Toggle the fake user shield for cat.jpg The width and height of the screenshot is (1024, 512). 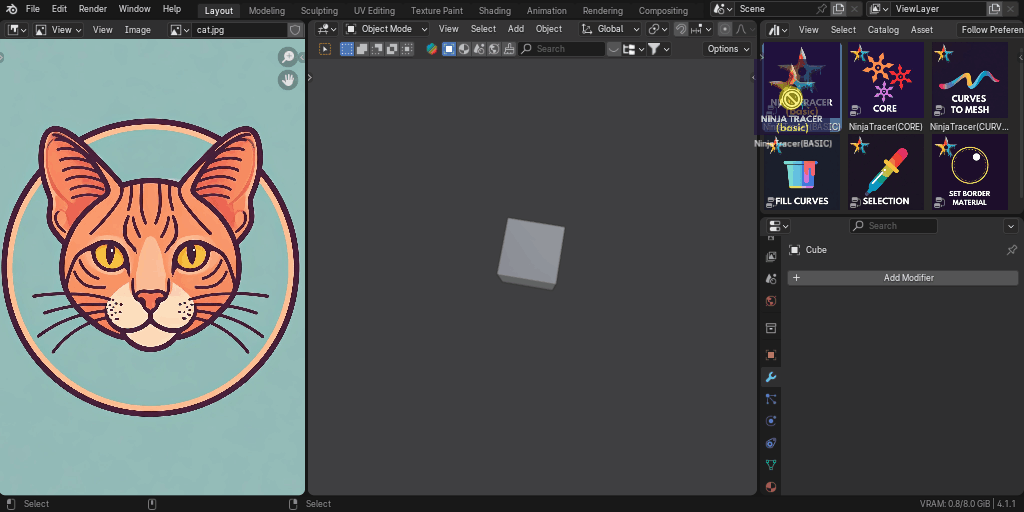(295, 30)
